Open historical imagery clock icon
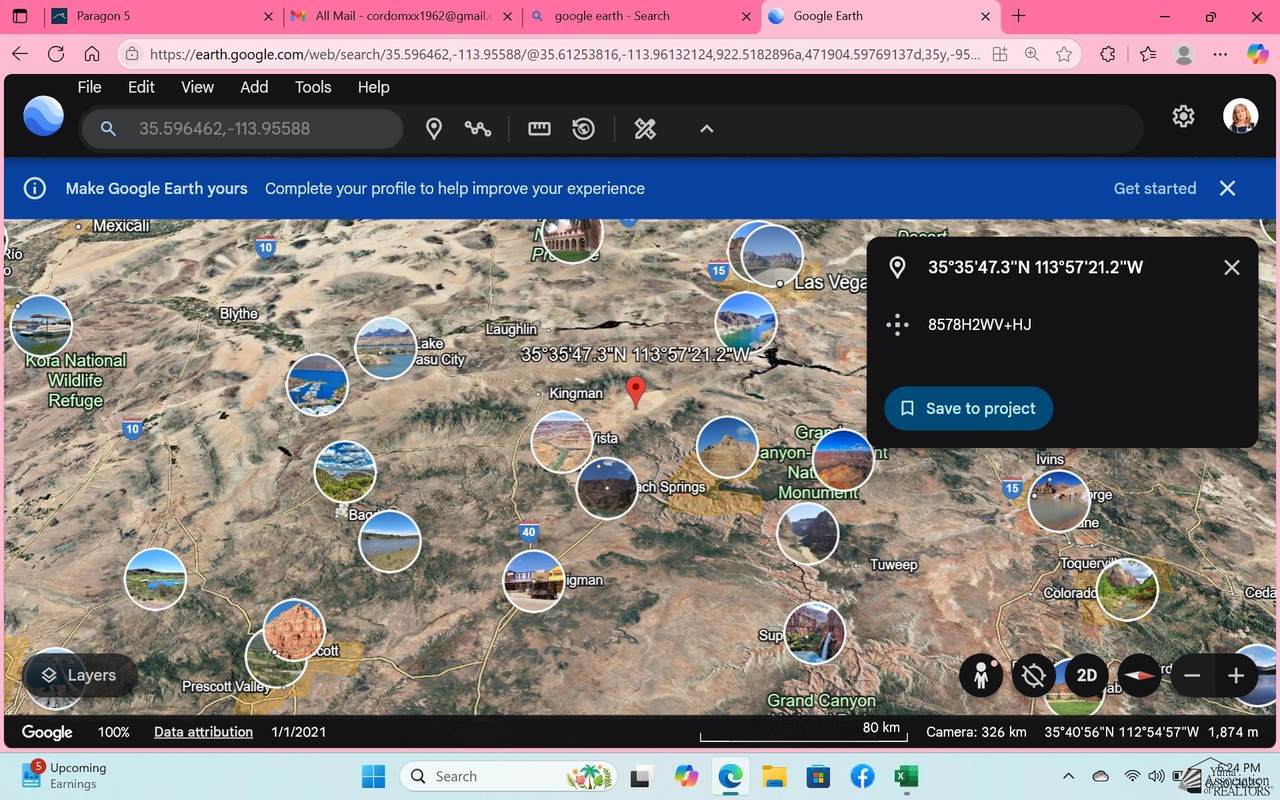Image resolution: width=1280 pixels, height=800 pixels. [x=584, y=129]
